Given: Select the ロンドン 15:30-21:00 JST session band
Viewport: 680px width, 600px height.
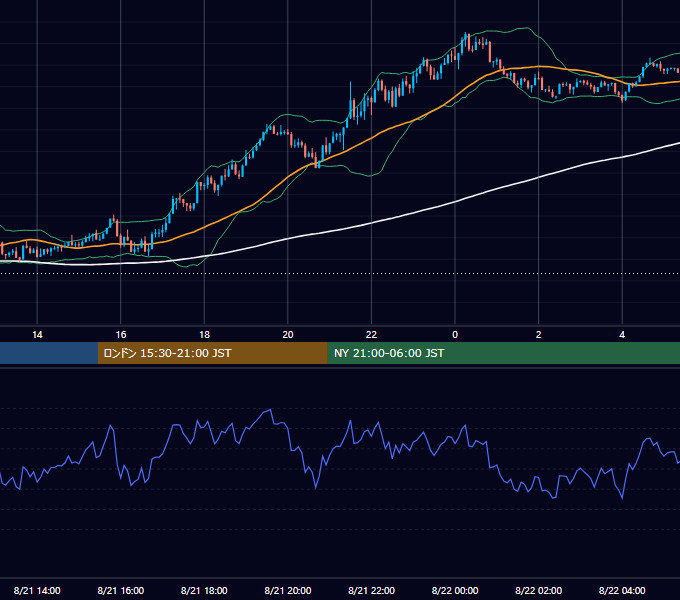Looking at the screenshot, I should (212, 353).
